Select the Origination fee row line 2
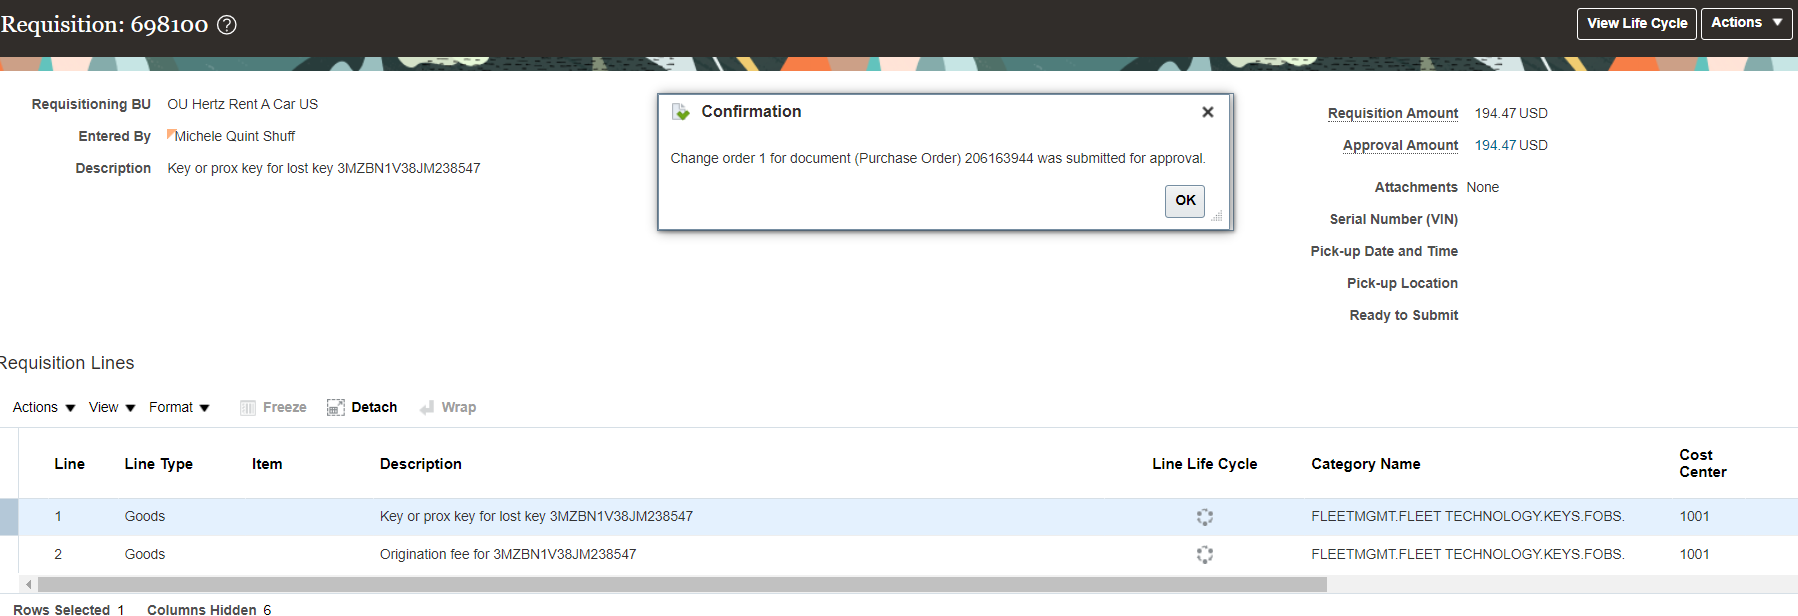 pyautogui.click(x=507, y=554)
